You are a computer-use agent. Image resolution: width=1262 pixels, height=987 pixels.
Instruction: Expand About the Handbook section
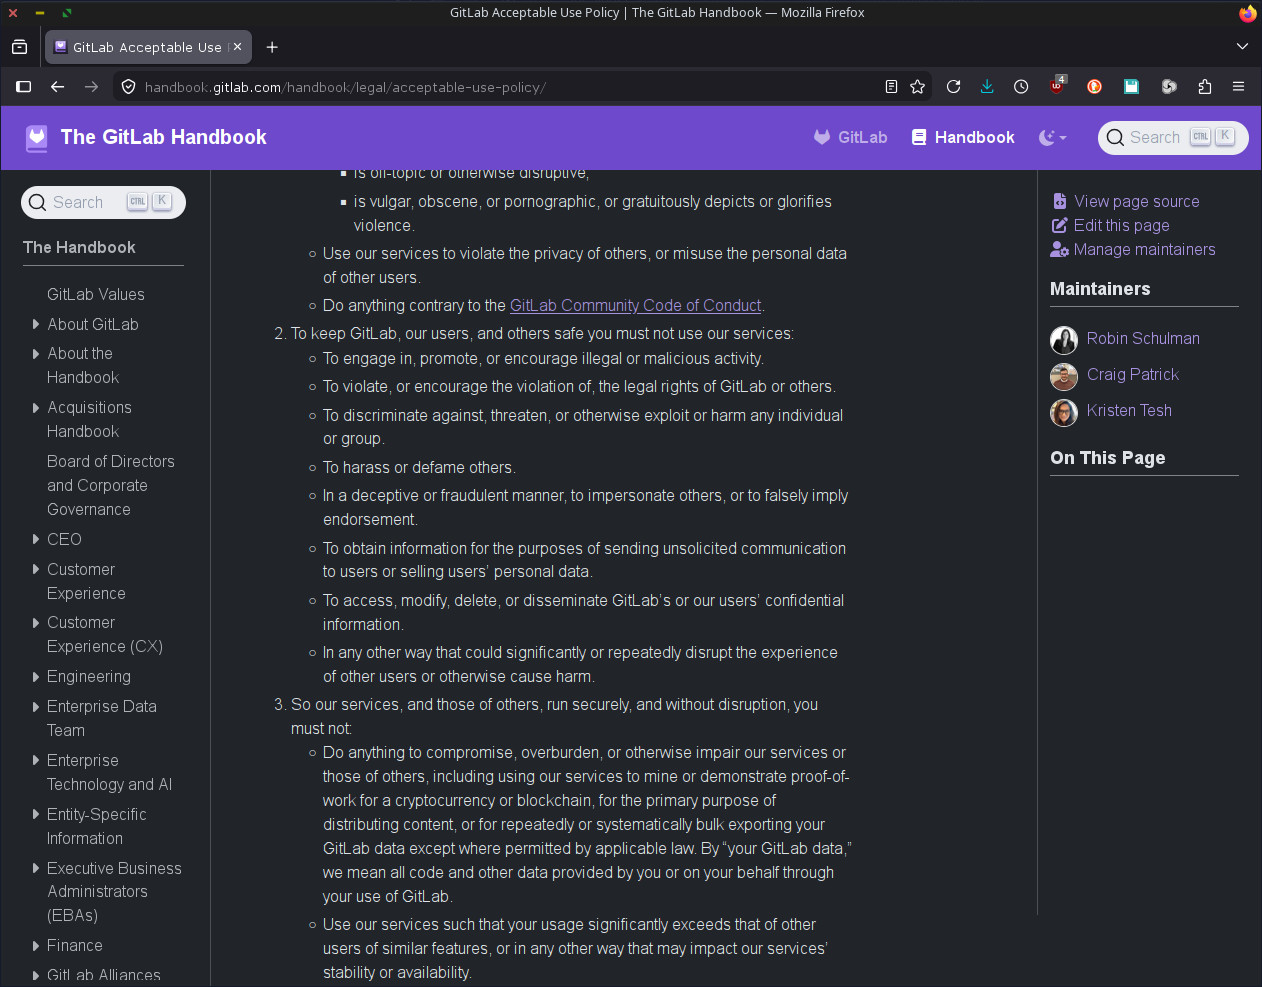click(36, 353)
